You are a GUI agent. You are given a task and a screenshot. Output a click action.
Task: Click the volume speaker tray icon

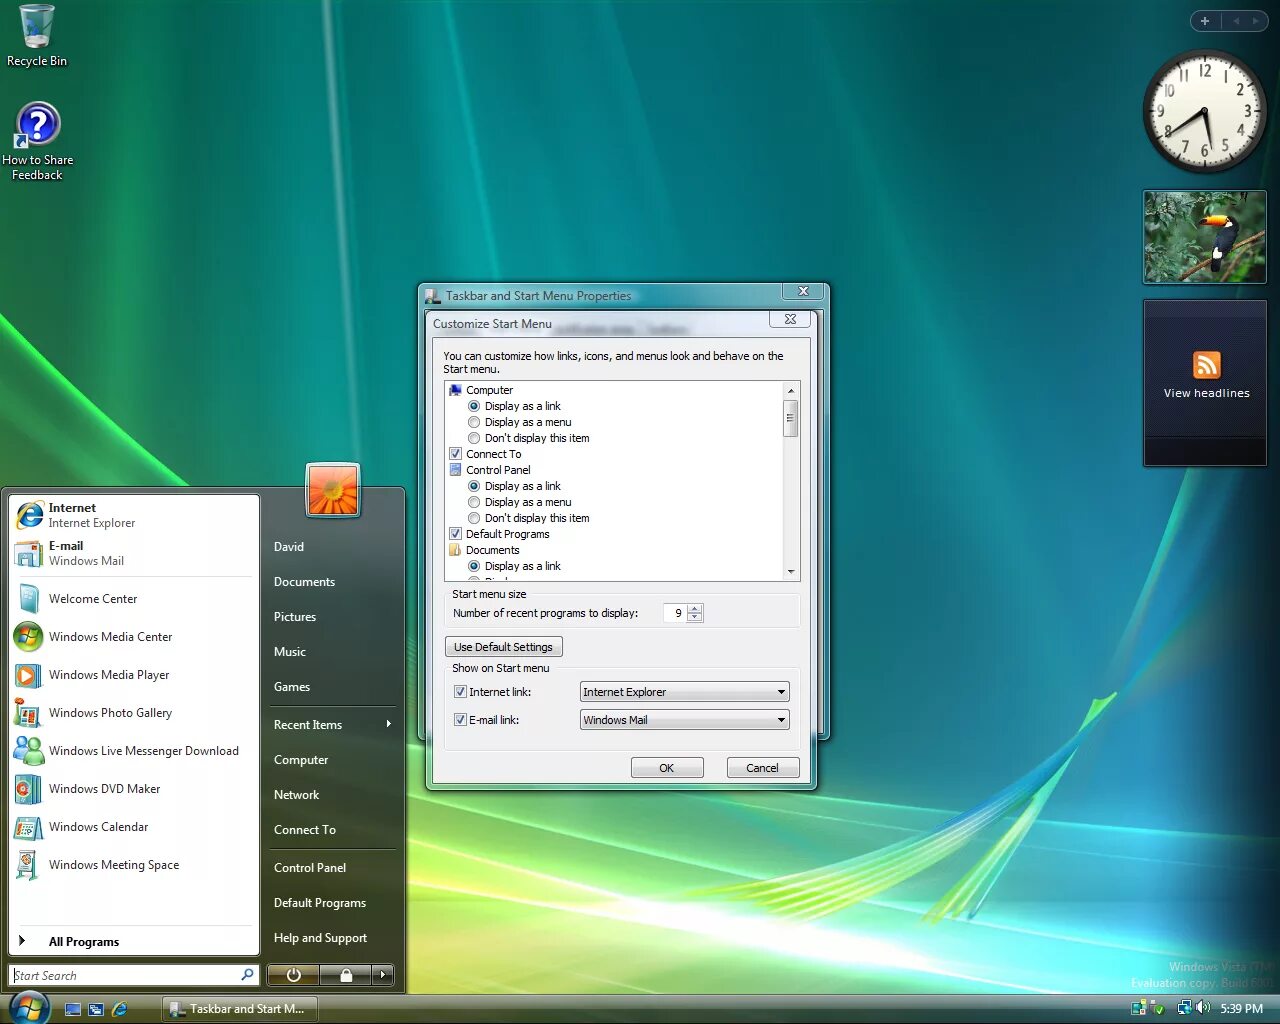(1203, 1008)
